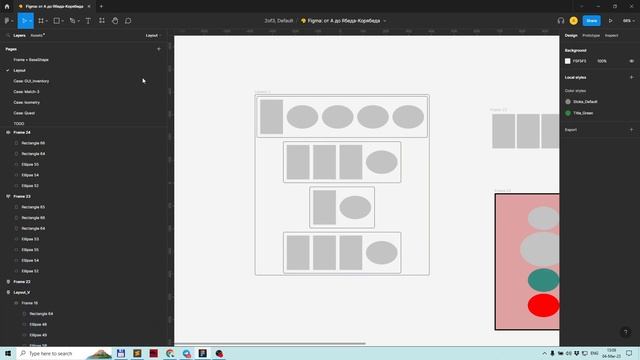Click the background color swatch

(x=567, y=61)
